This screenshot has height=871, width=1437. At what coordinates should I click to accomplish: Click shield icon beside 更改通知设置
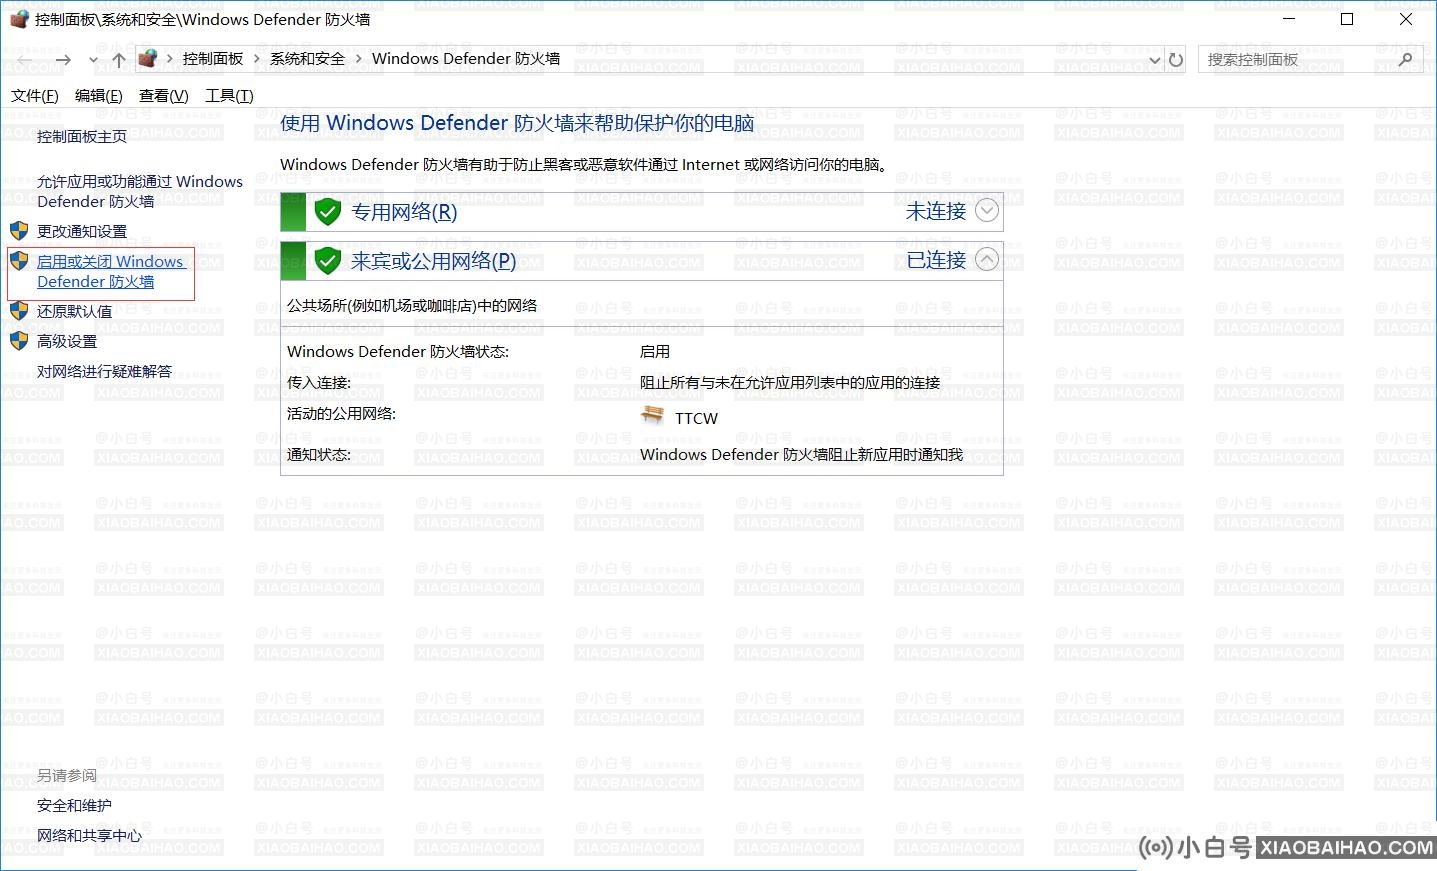point(19,230)
